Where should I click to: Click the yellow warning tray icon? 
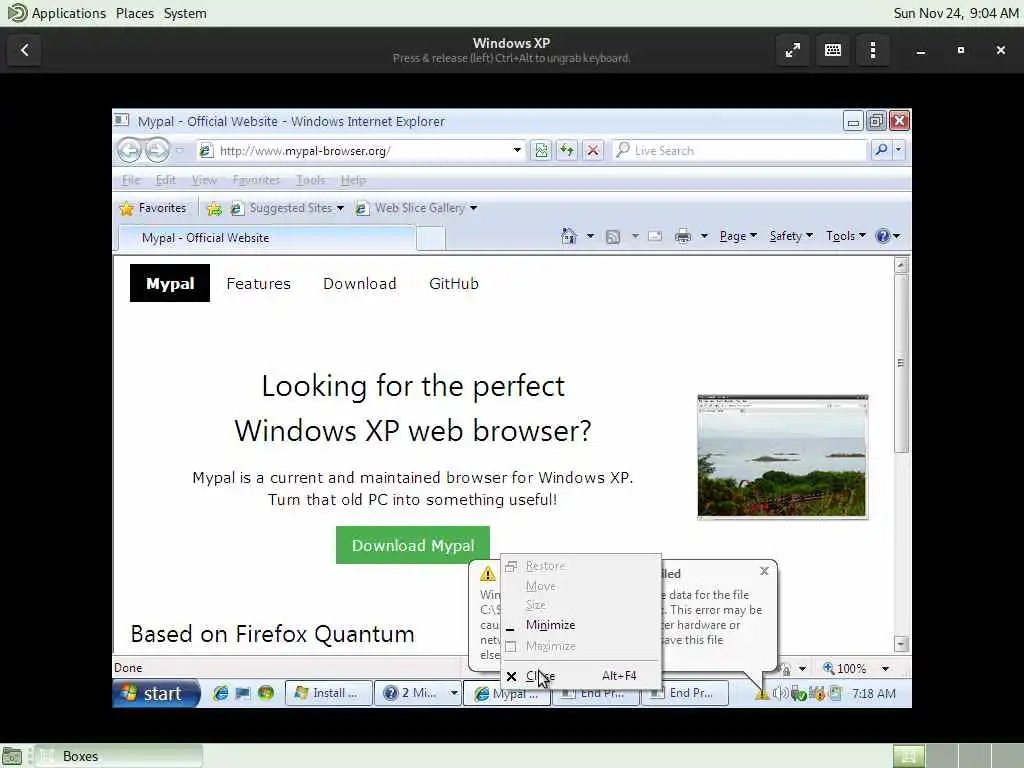(762, 694)
